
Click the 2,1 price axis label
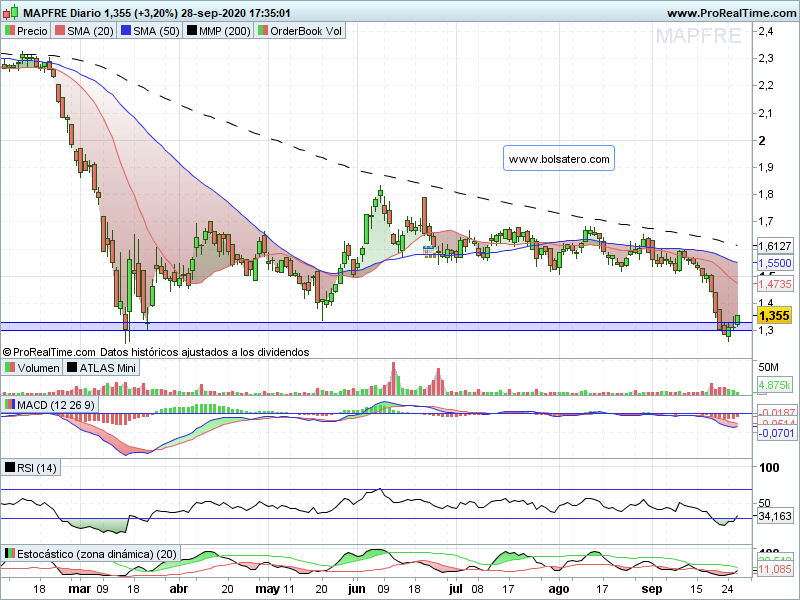766,113
